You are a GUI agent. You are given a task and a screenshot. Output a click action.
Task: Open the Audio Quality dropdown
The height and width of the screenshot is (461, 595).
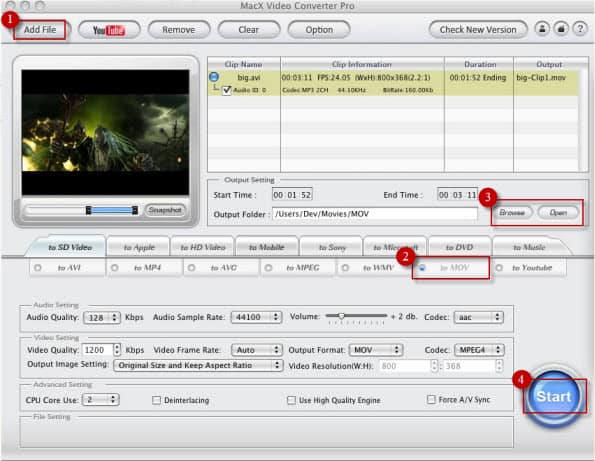coord(101,318)
